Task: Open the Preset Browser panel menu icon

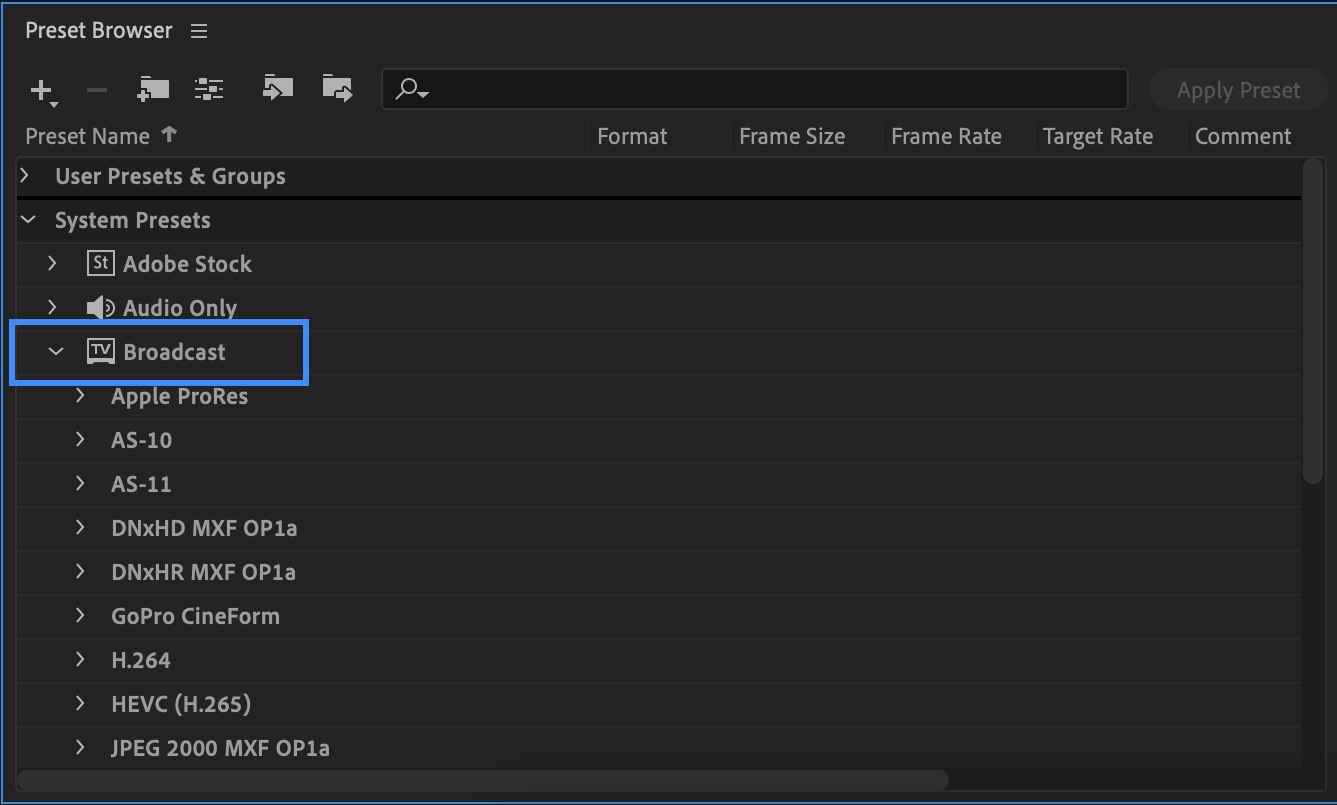Action: click(x=199, y=31)
